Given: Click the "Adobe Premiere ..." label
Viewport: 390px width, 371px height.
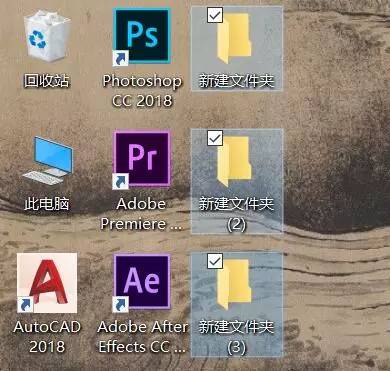Looking at the screenshot, I should pos(141,213).
